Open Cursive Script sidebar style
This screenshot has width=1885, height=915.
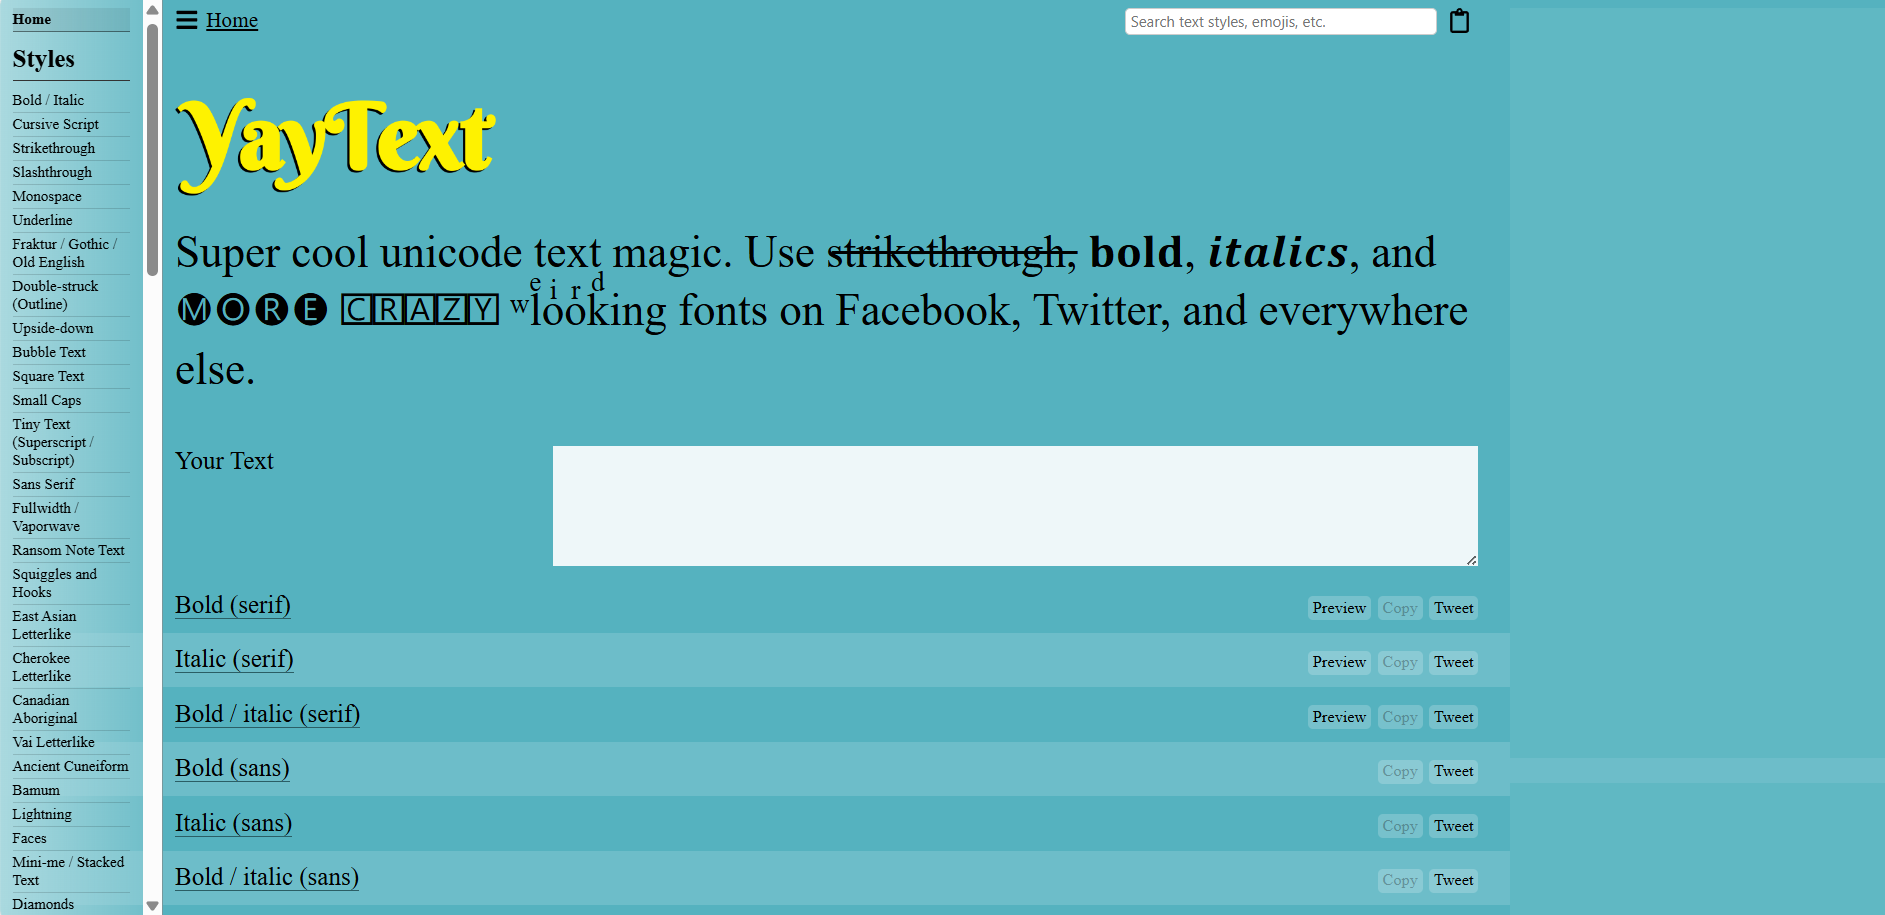coord(56,124)
